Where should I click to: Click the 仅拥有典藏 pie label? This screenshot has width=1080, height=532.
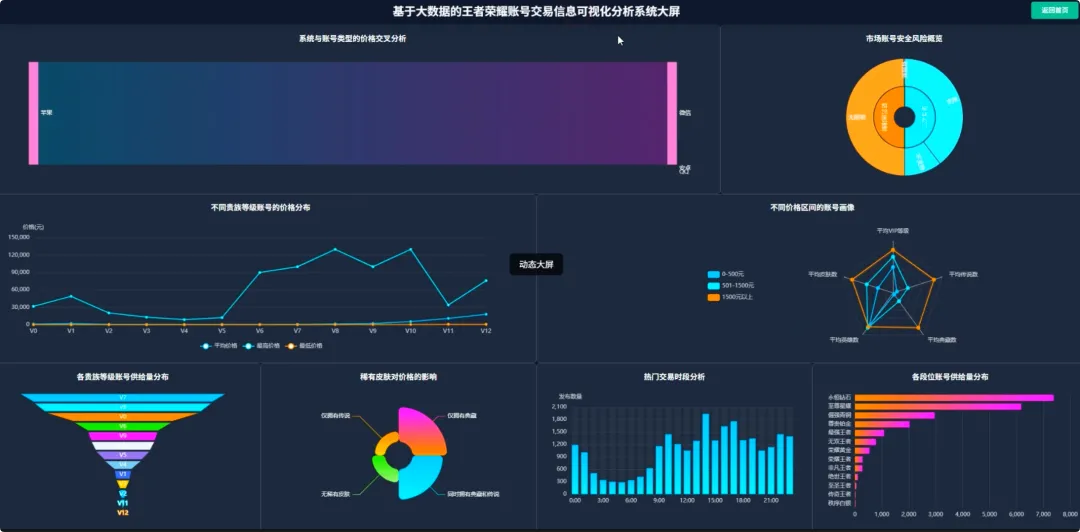462,416
